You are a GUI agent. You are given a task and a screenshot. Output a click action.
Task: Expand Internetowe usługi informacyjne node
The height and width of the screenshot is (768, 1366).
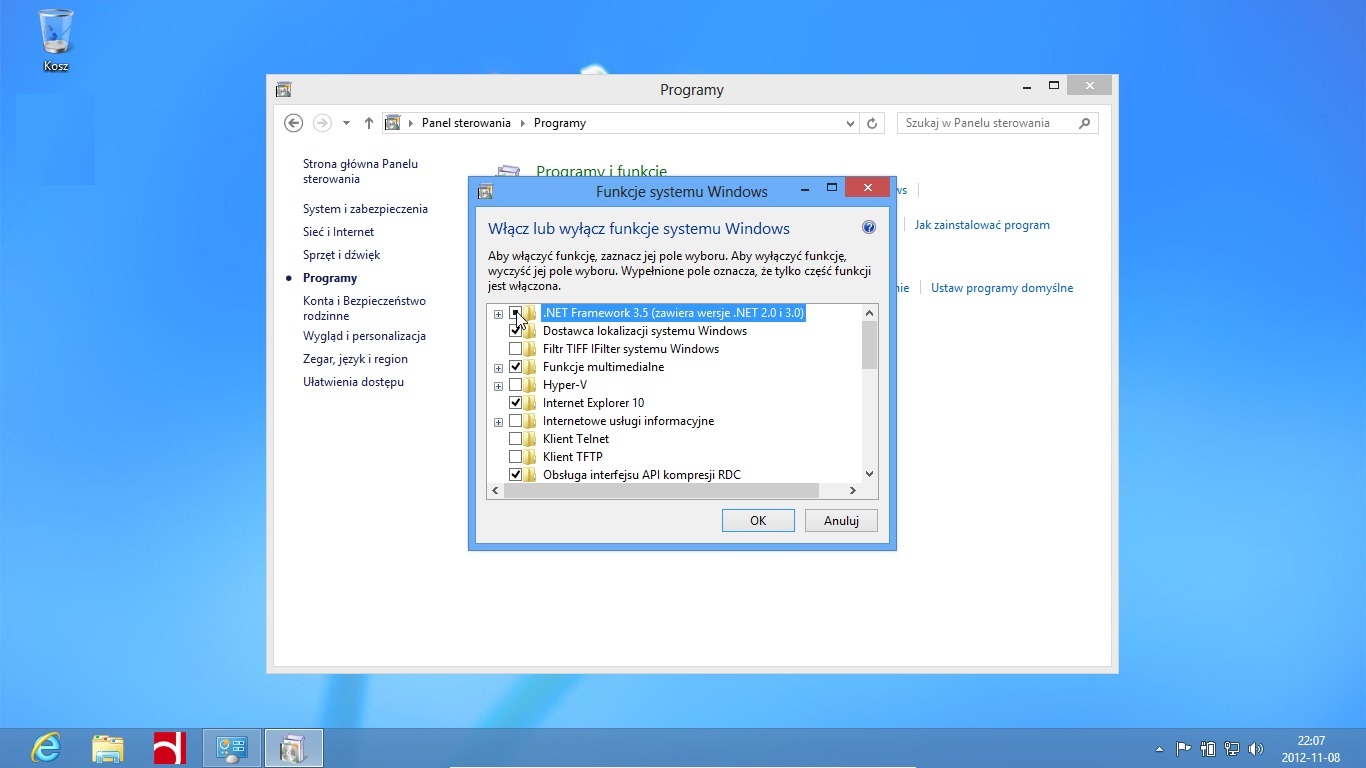click(x=498, y=422)
